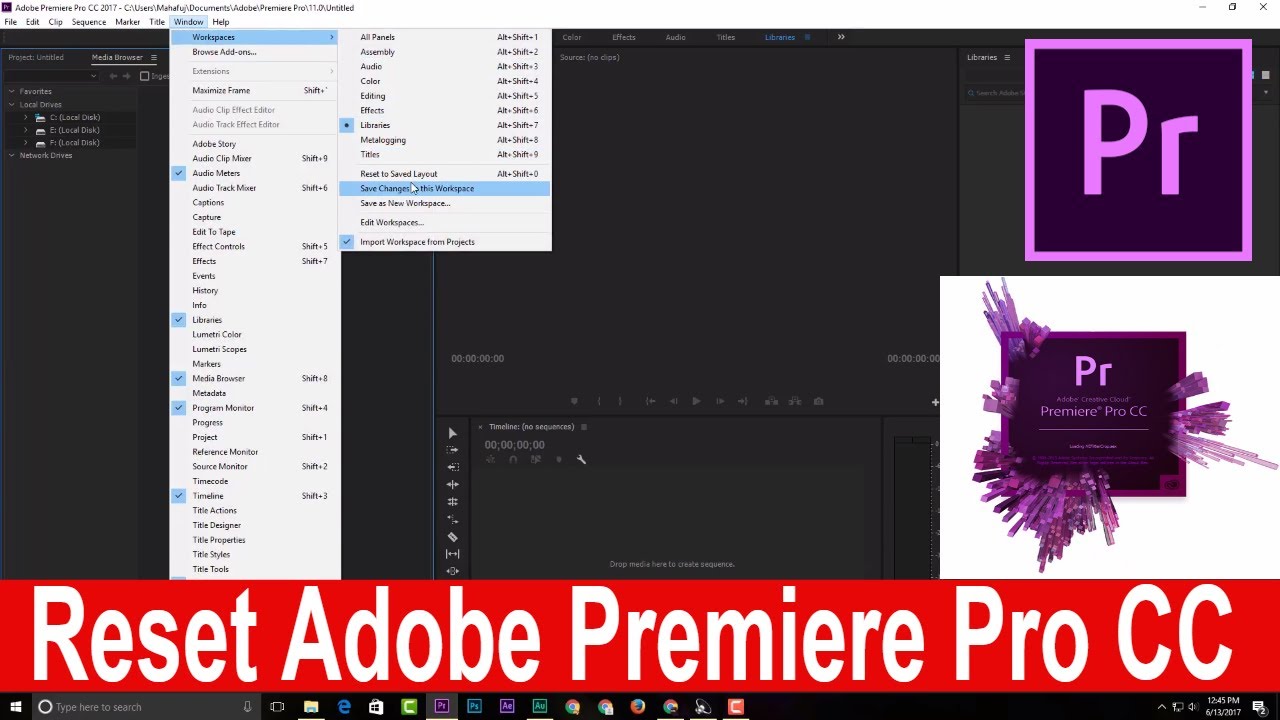Toggle timeline snap magnet icon
Viewport: 1280px width, 720px height.
coord(513,460)
